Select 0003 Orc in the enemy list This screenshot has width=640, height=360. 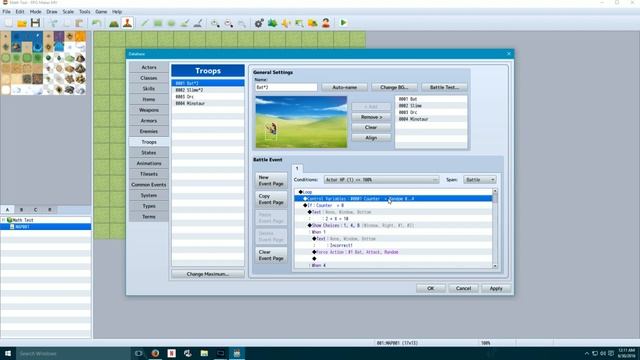point(431,112)
